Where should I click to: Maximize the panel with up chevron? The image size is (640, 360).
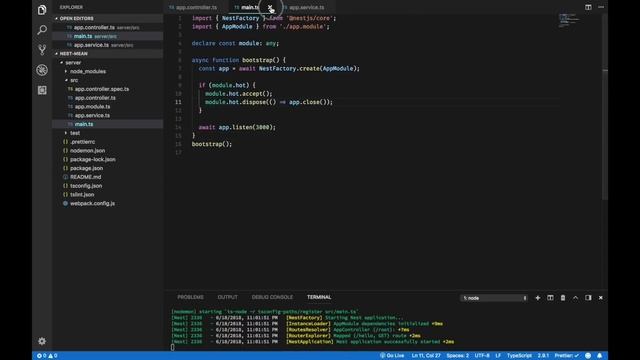pos(576,298)
